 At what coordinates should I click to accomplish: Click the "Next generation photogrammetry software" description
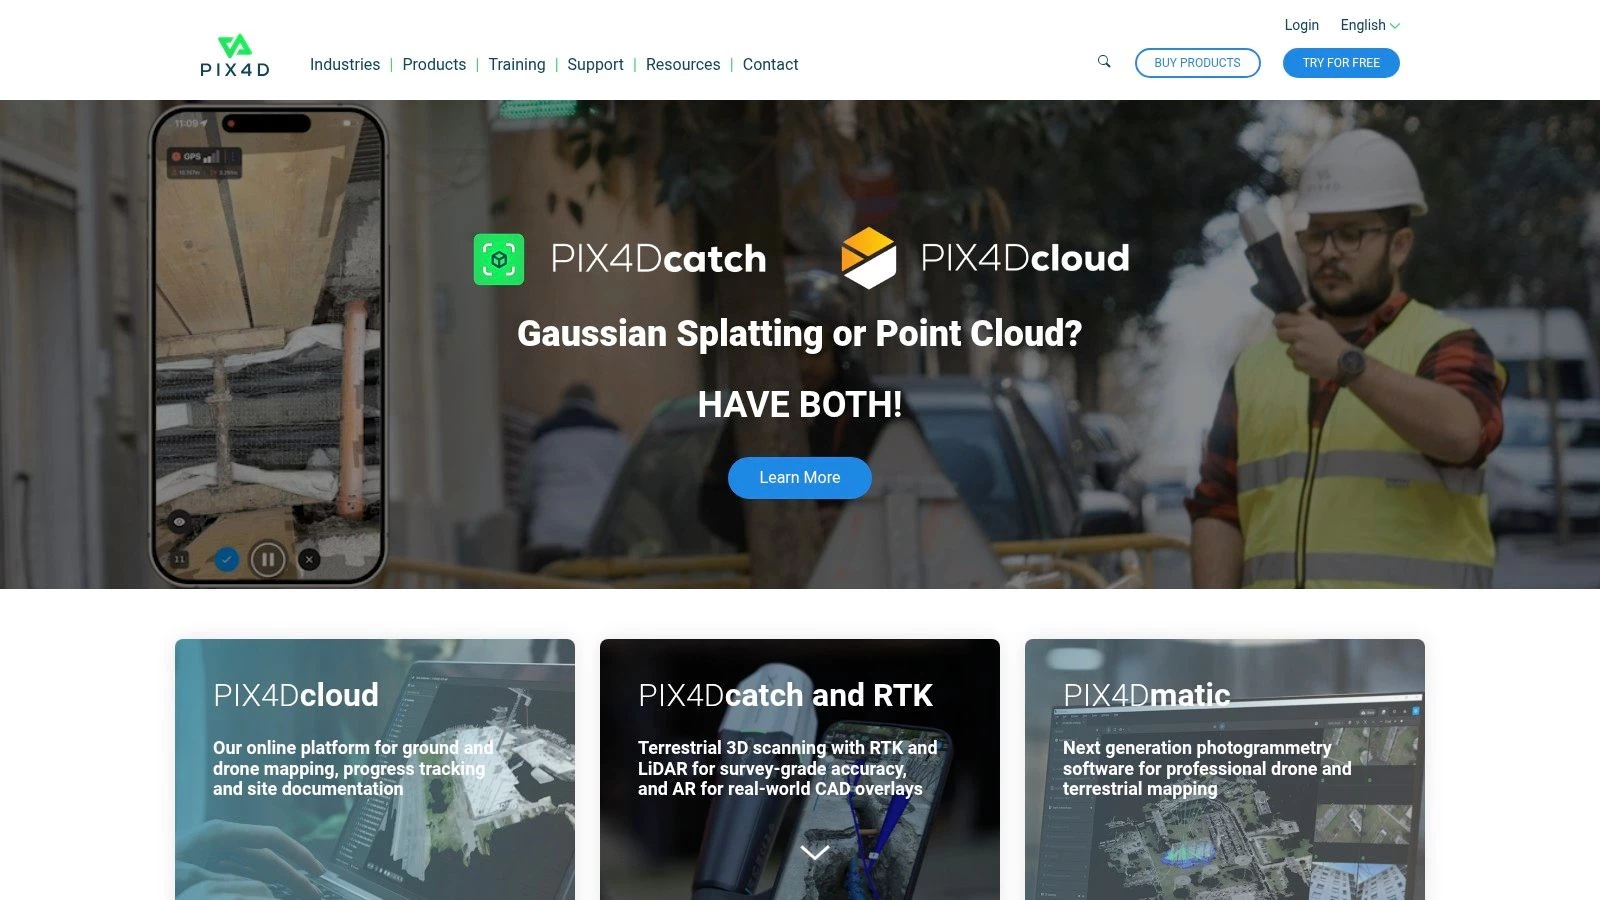coord(1207,768)
